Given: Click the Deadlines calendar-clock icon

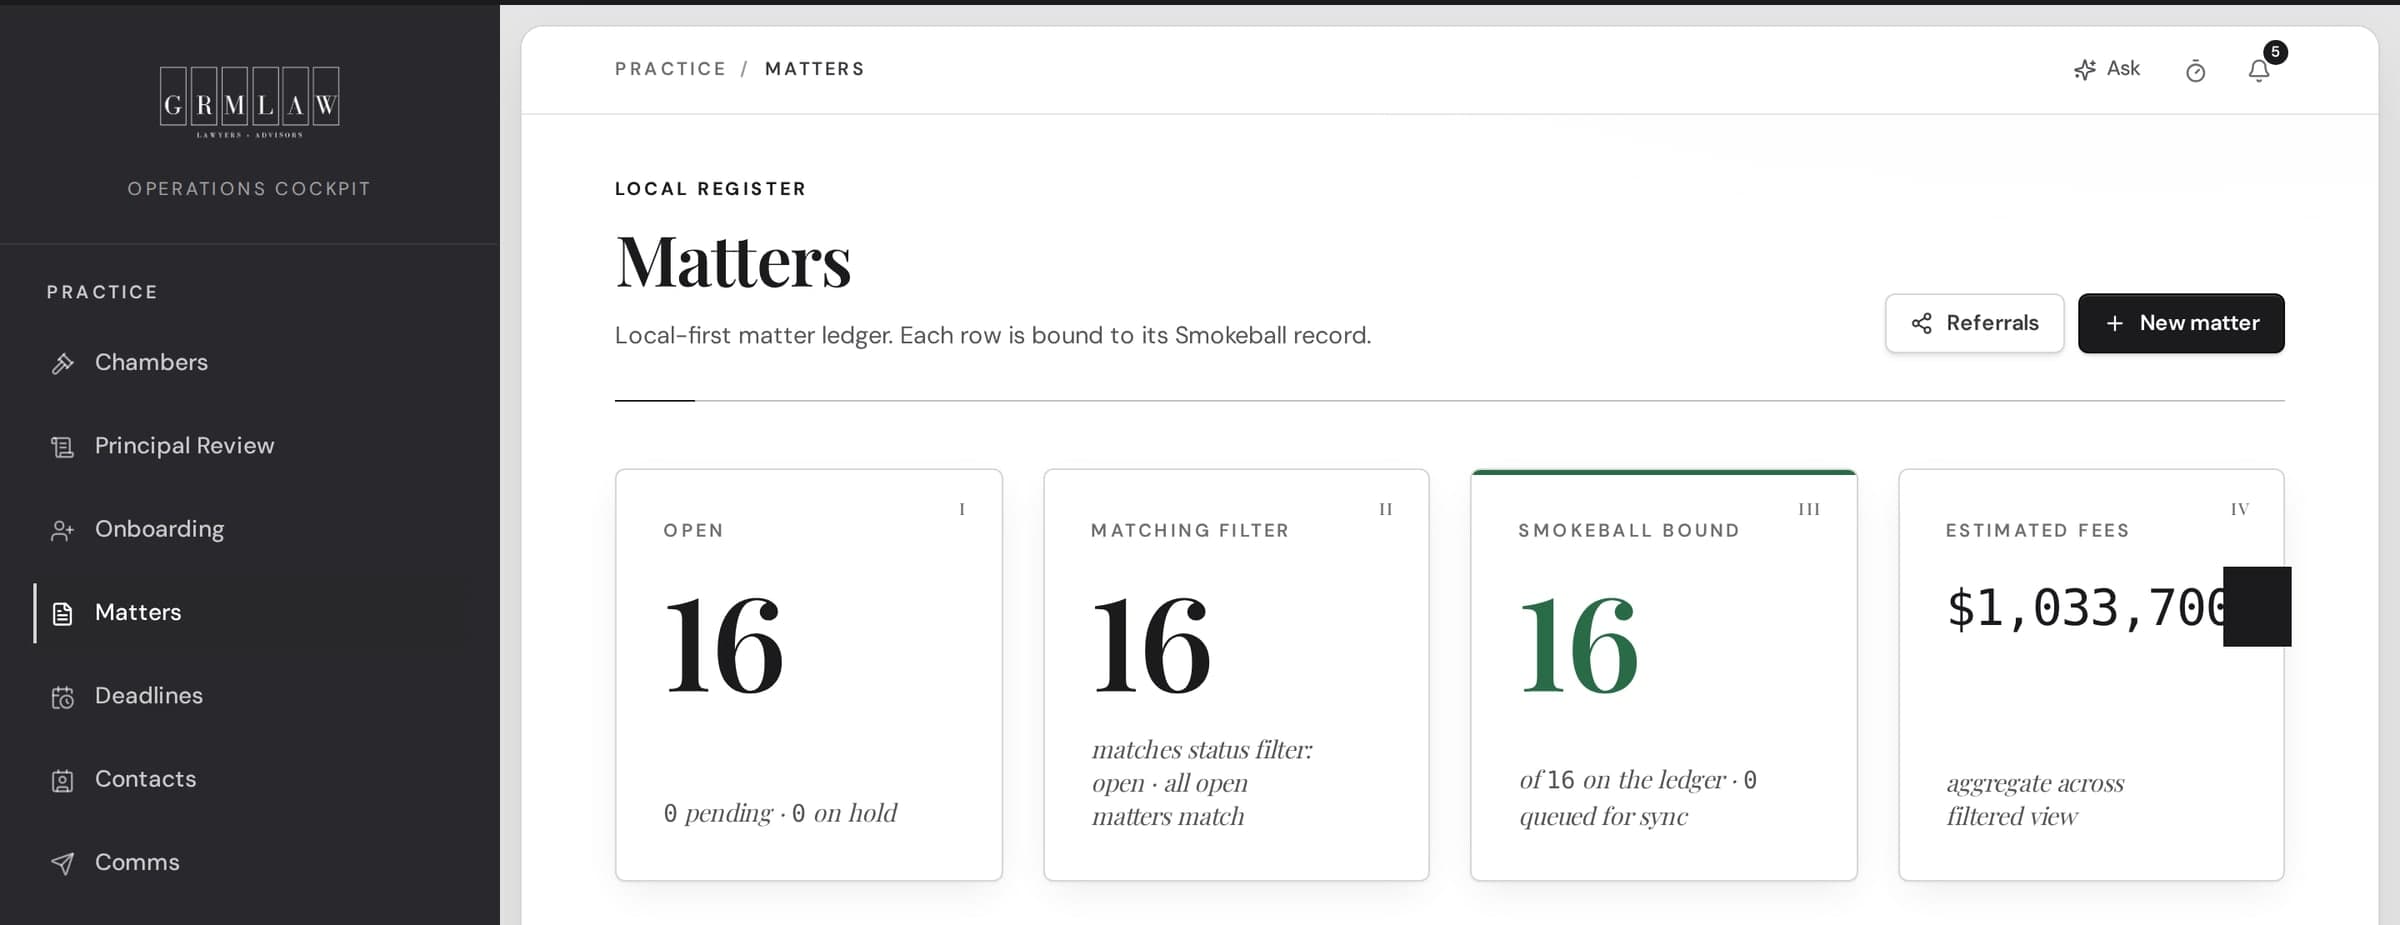Looking at the screenshot, I should pos(63,697).
